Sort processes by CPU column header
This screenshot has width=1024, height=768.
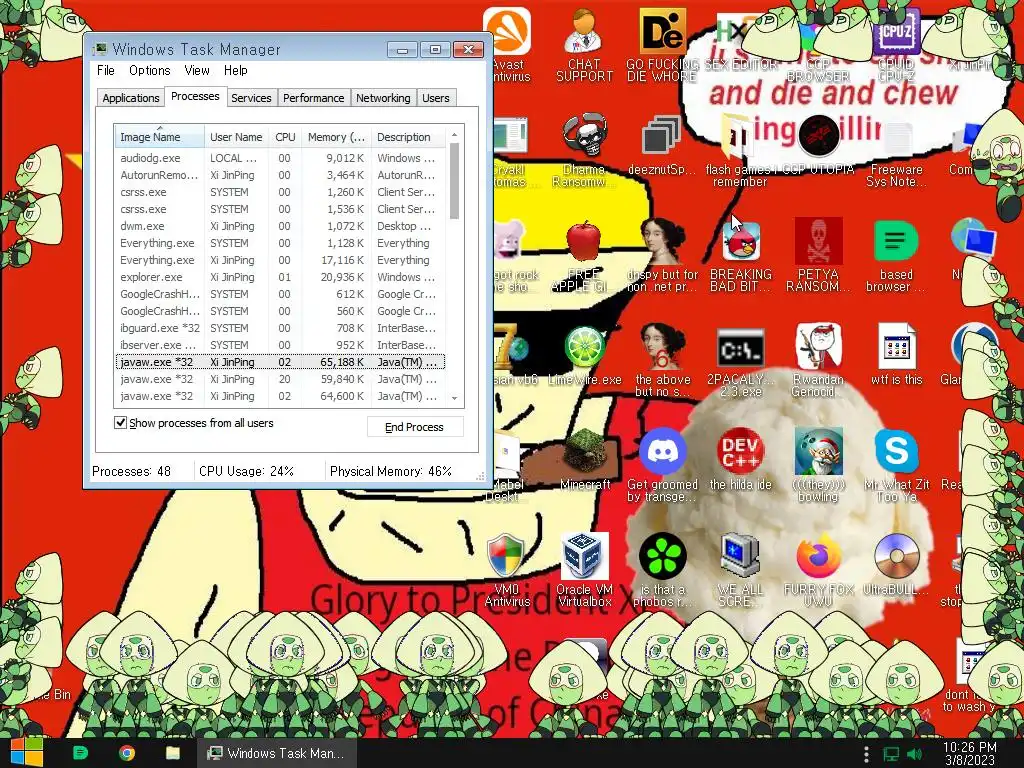[x=285, y=137]
